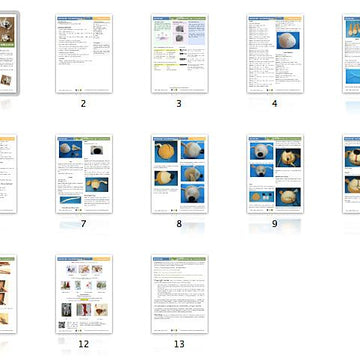Open the cut-off page 10 thumbnail

pos(351,174)
